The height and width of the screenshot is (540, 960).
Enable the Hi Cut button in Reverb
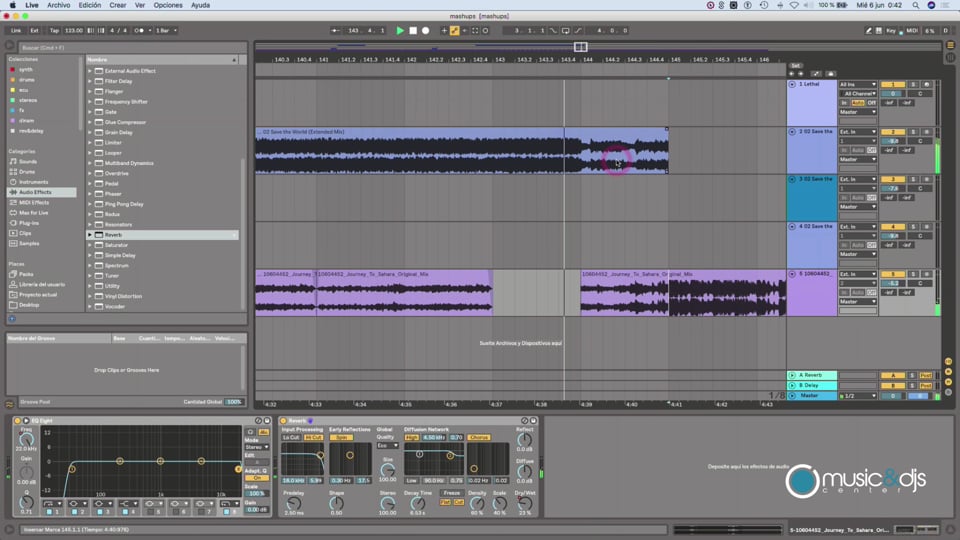313,437
